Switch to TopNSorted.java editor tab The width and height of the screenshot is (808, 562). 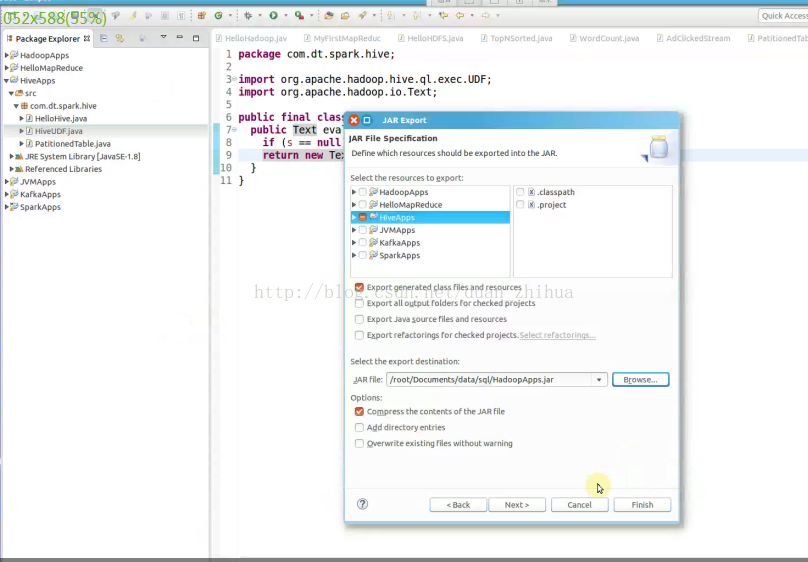(x=516, y=38)
